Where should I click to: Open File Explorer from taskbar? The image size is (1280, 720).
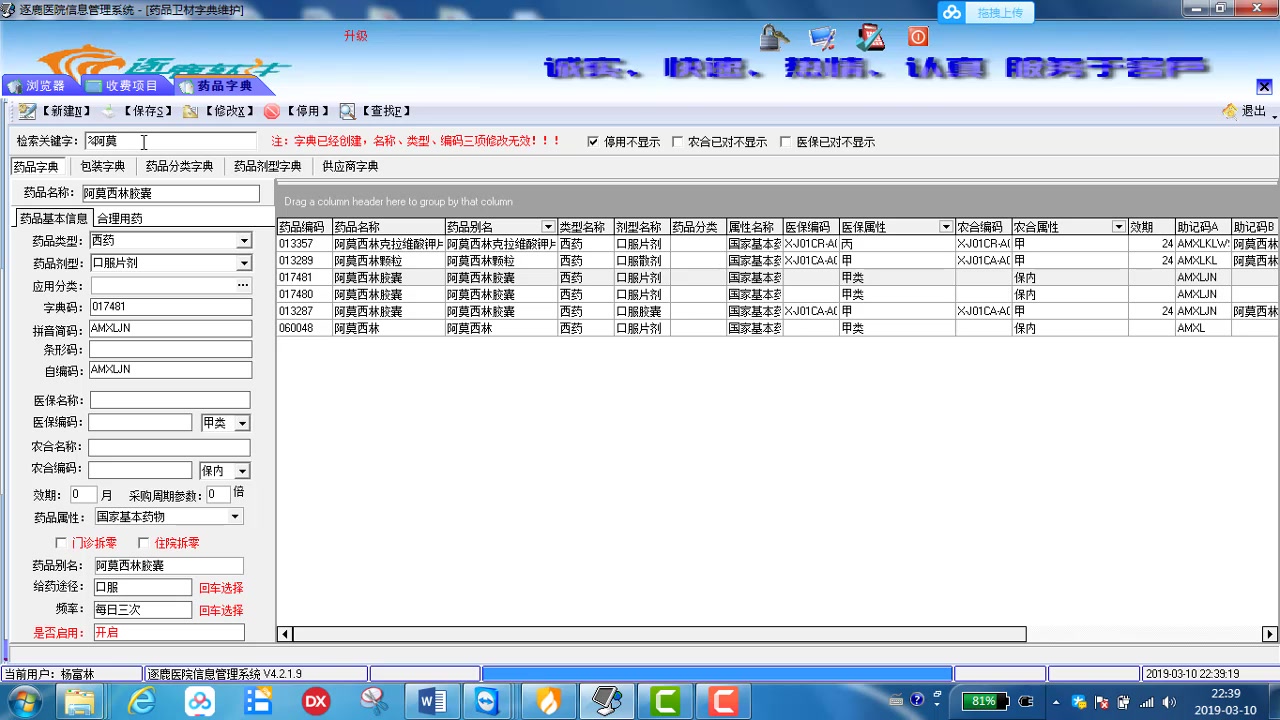[79, 701]
